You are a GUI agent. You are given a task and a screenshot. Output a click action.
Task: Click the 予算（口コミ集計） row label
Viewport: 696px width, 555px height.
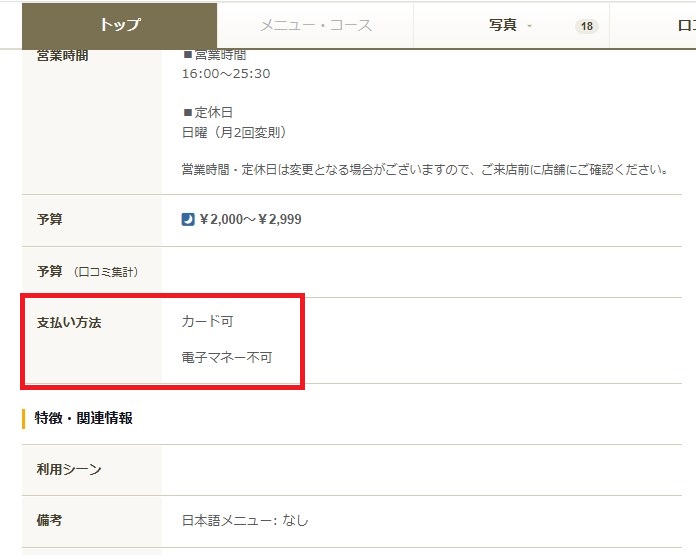click(87, 272)
